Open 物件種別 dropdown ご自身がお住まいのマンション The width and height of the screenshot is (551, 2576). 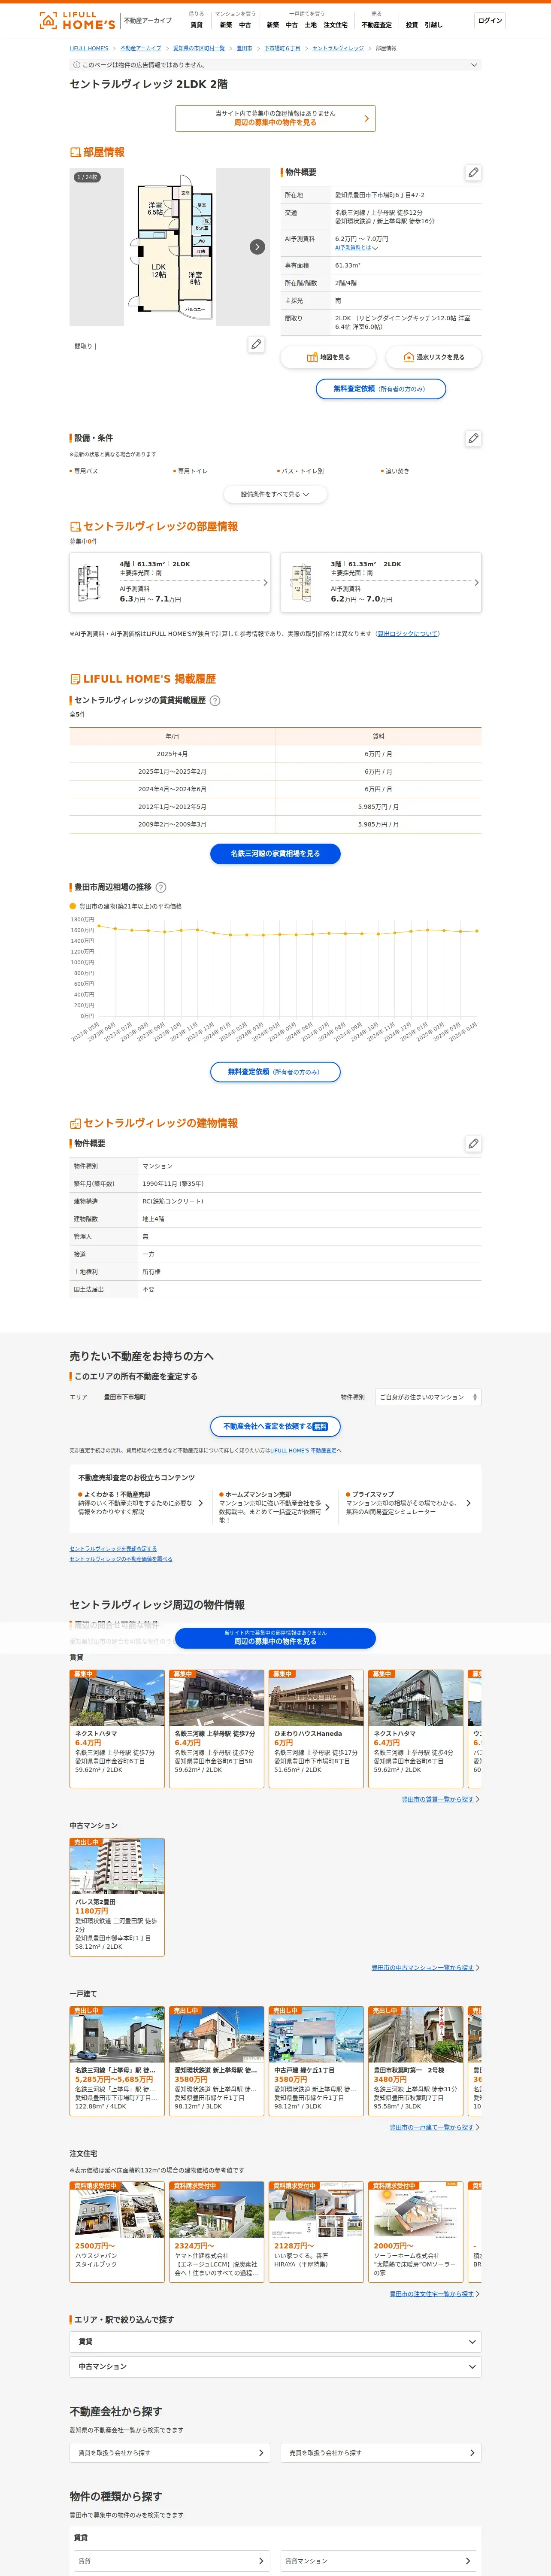pos(428,1397)
